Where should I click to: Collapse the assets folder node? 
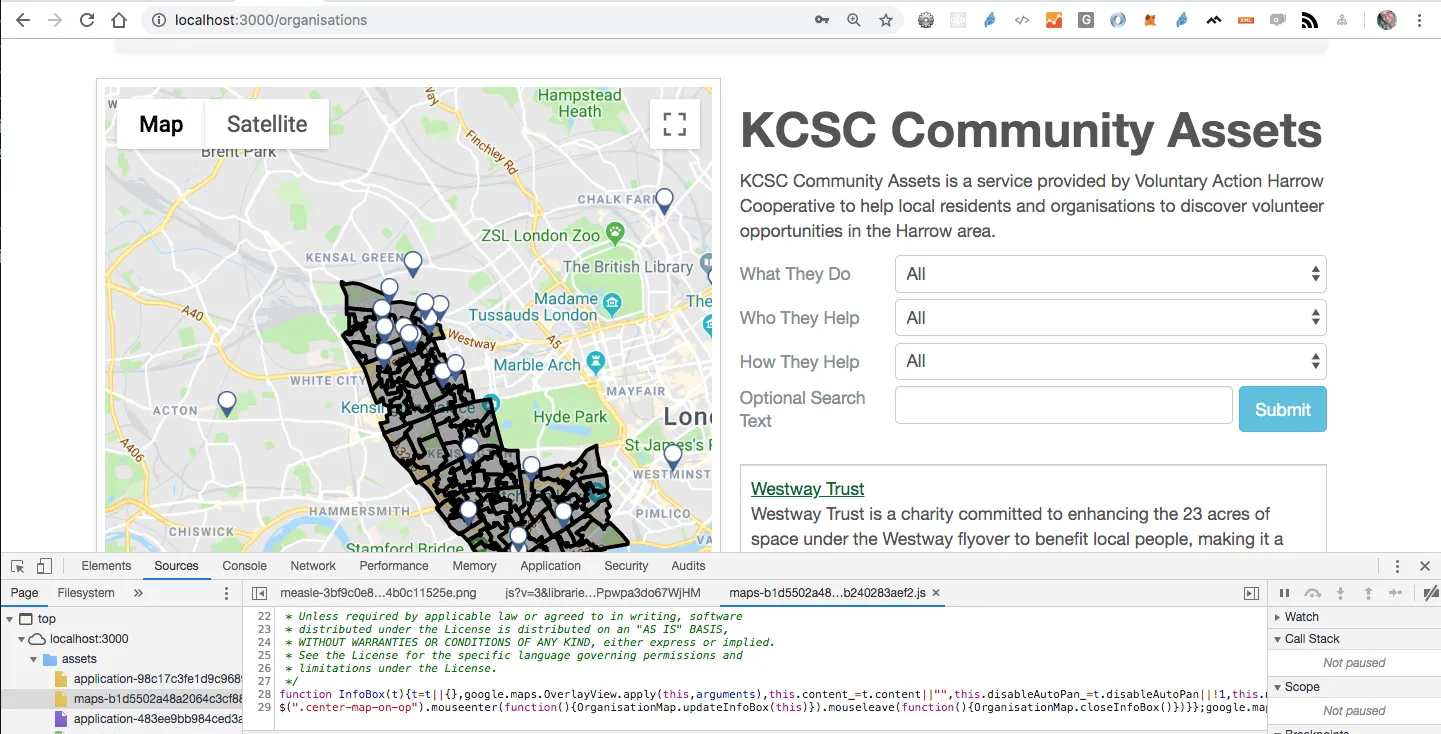click(33, 659)
